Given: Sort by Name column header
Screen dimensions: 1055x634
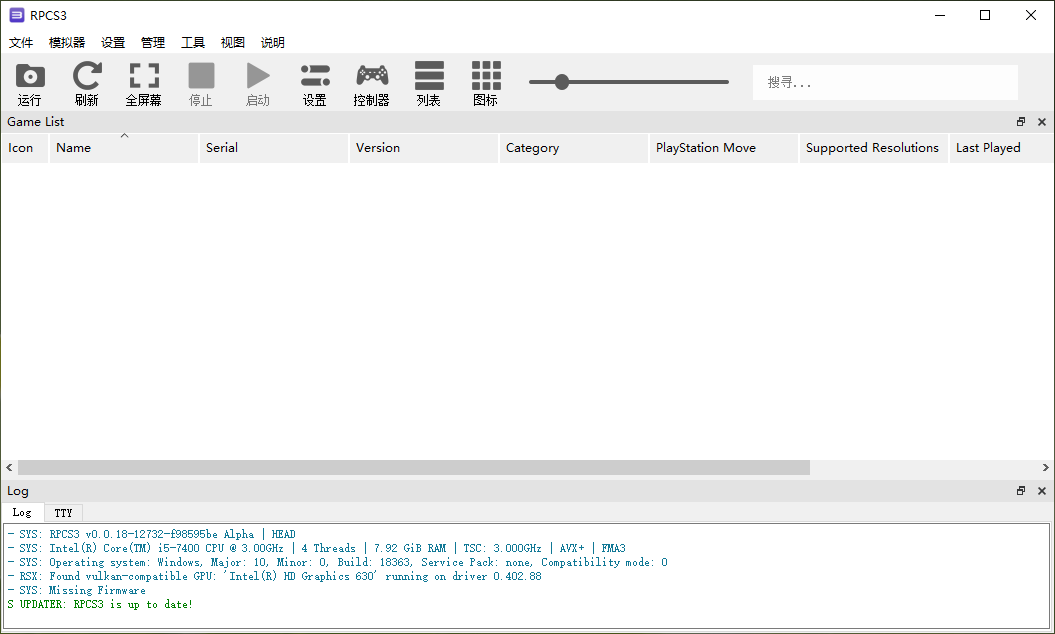Looking at the screenshot, I should click(x=124, y=148).
